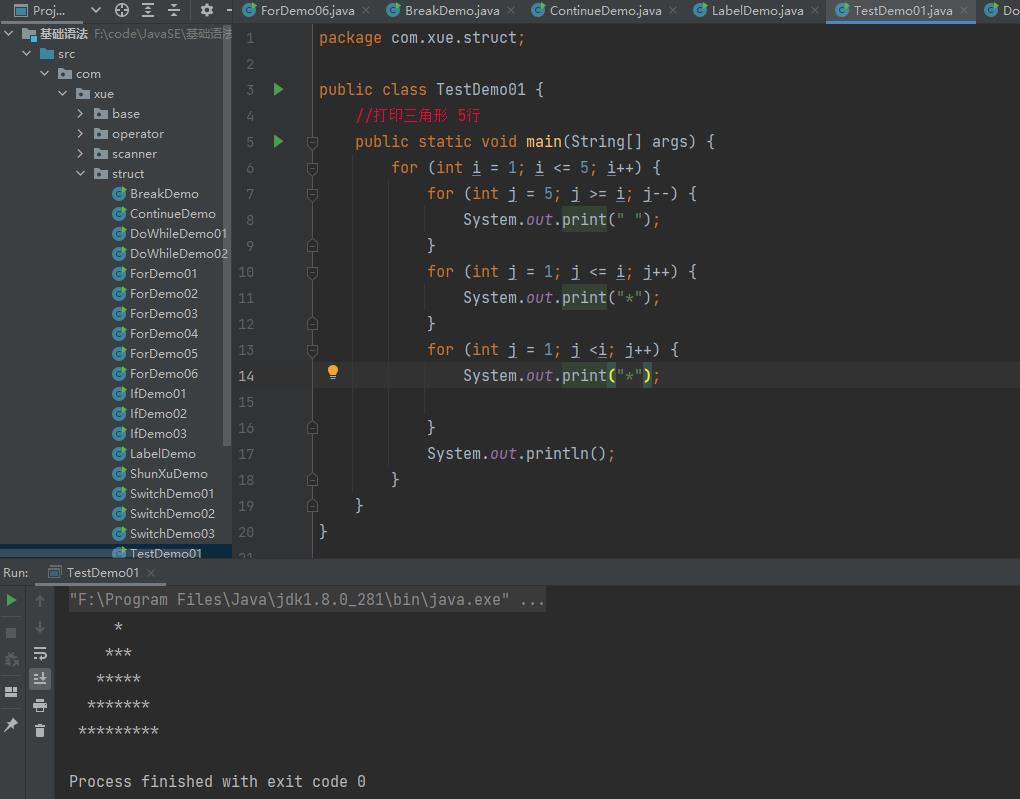Click the run gutter arrow beside main method
Screen dimensions: 1020x799
pos(279,142)
